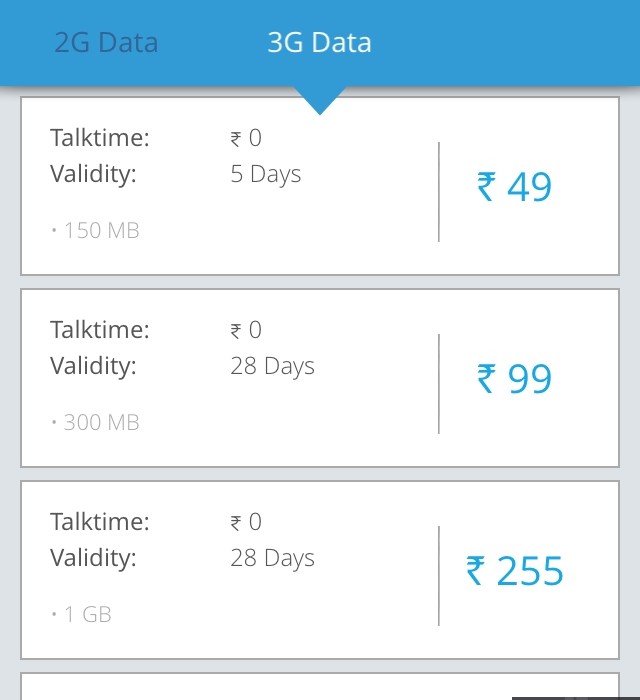Pick the ₹ 255 recharge price
Image resolution: width=640 pixels, height=700 pixels.
click(x=515, y=572)
